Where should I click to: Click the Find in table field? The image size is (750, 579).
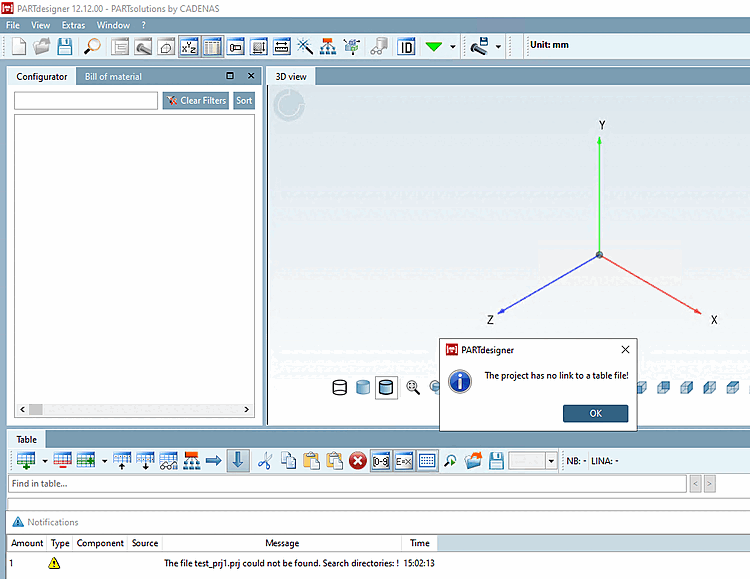(x=347, y=484)
